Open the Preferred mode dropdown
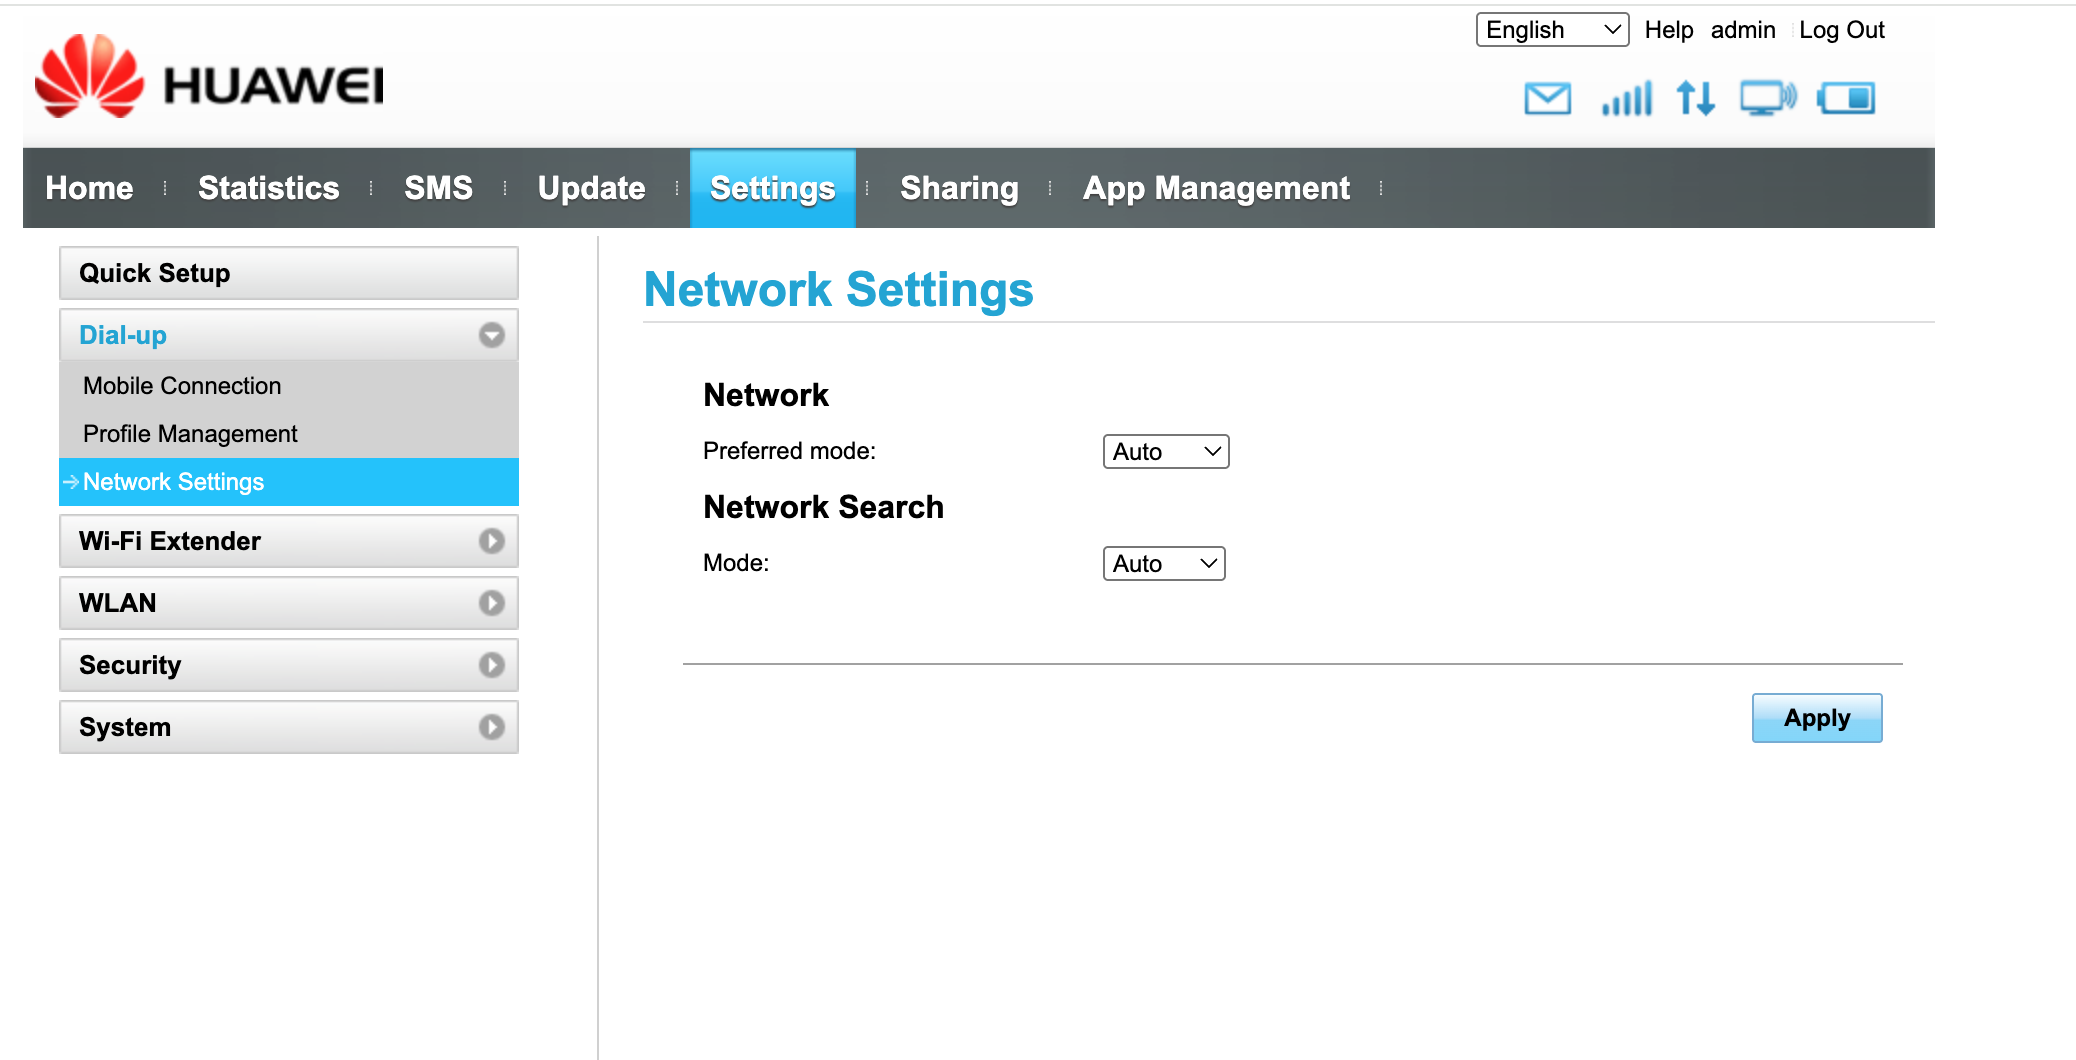 pyautogui.click(x=1166, y=452)
